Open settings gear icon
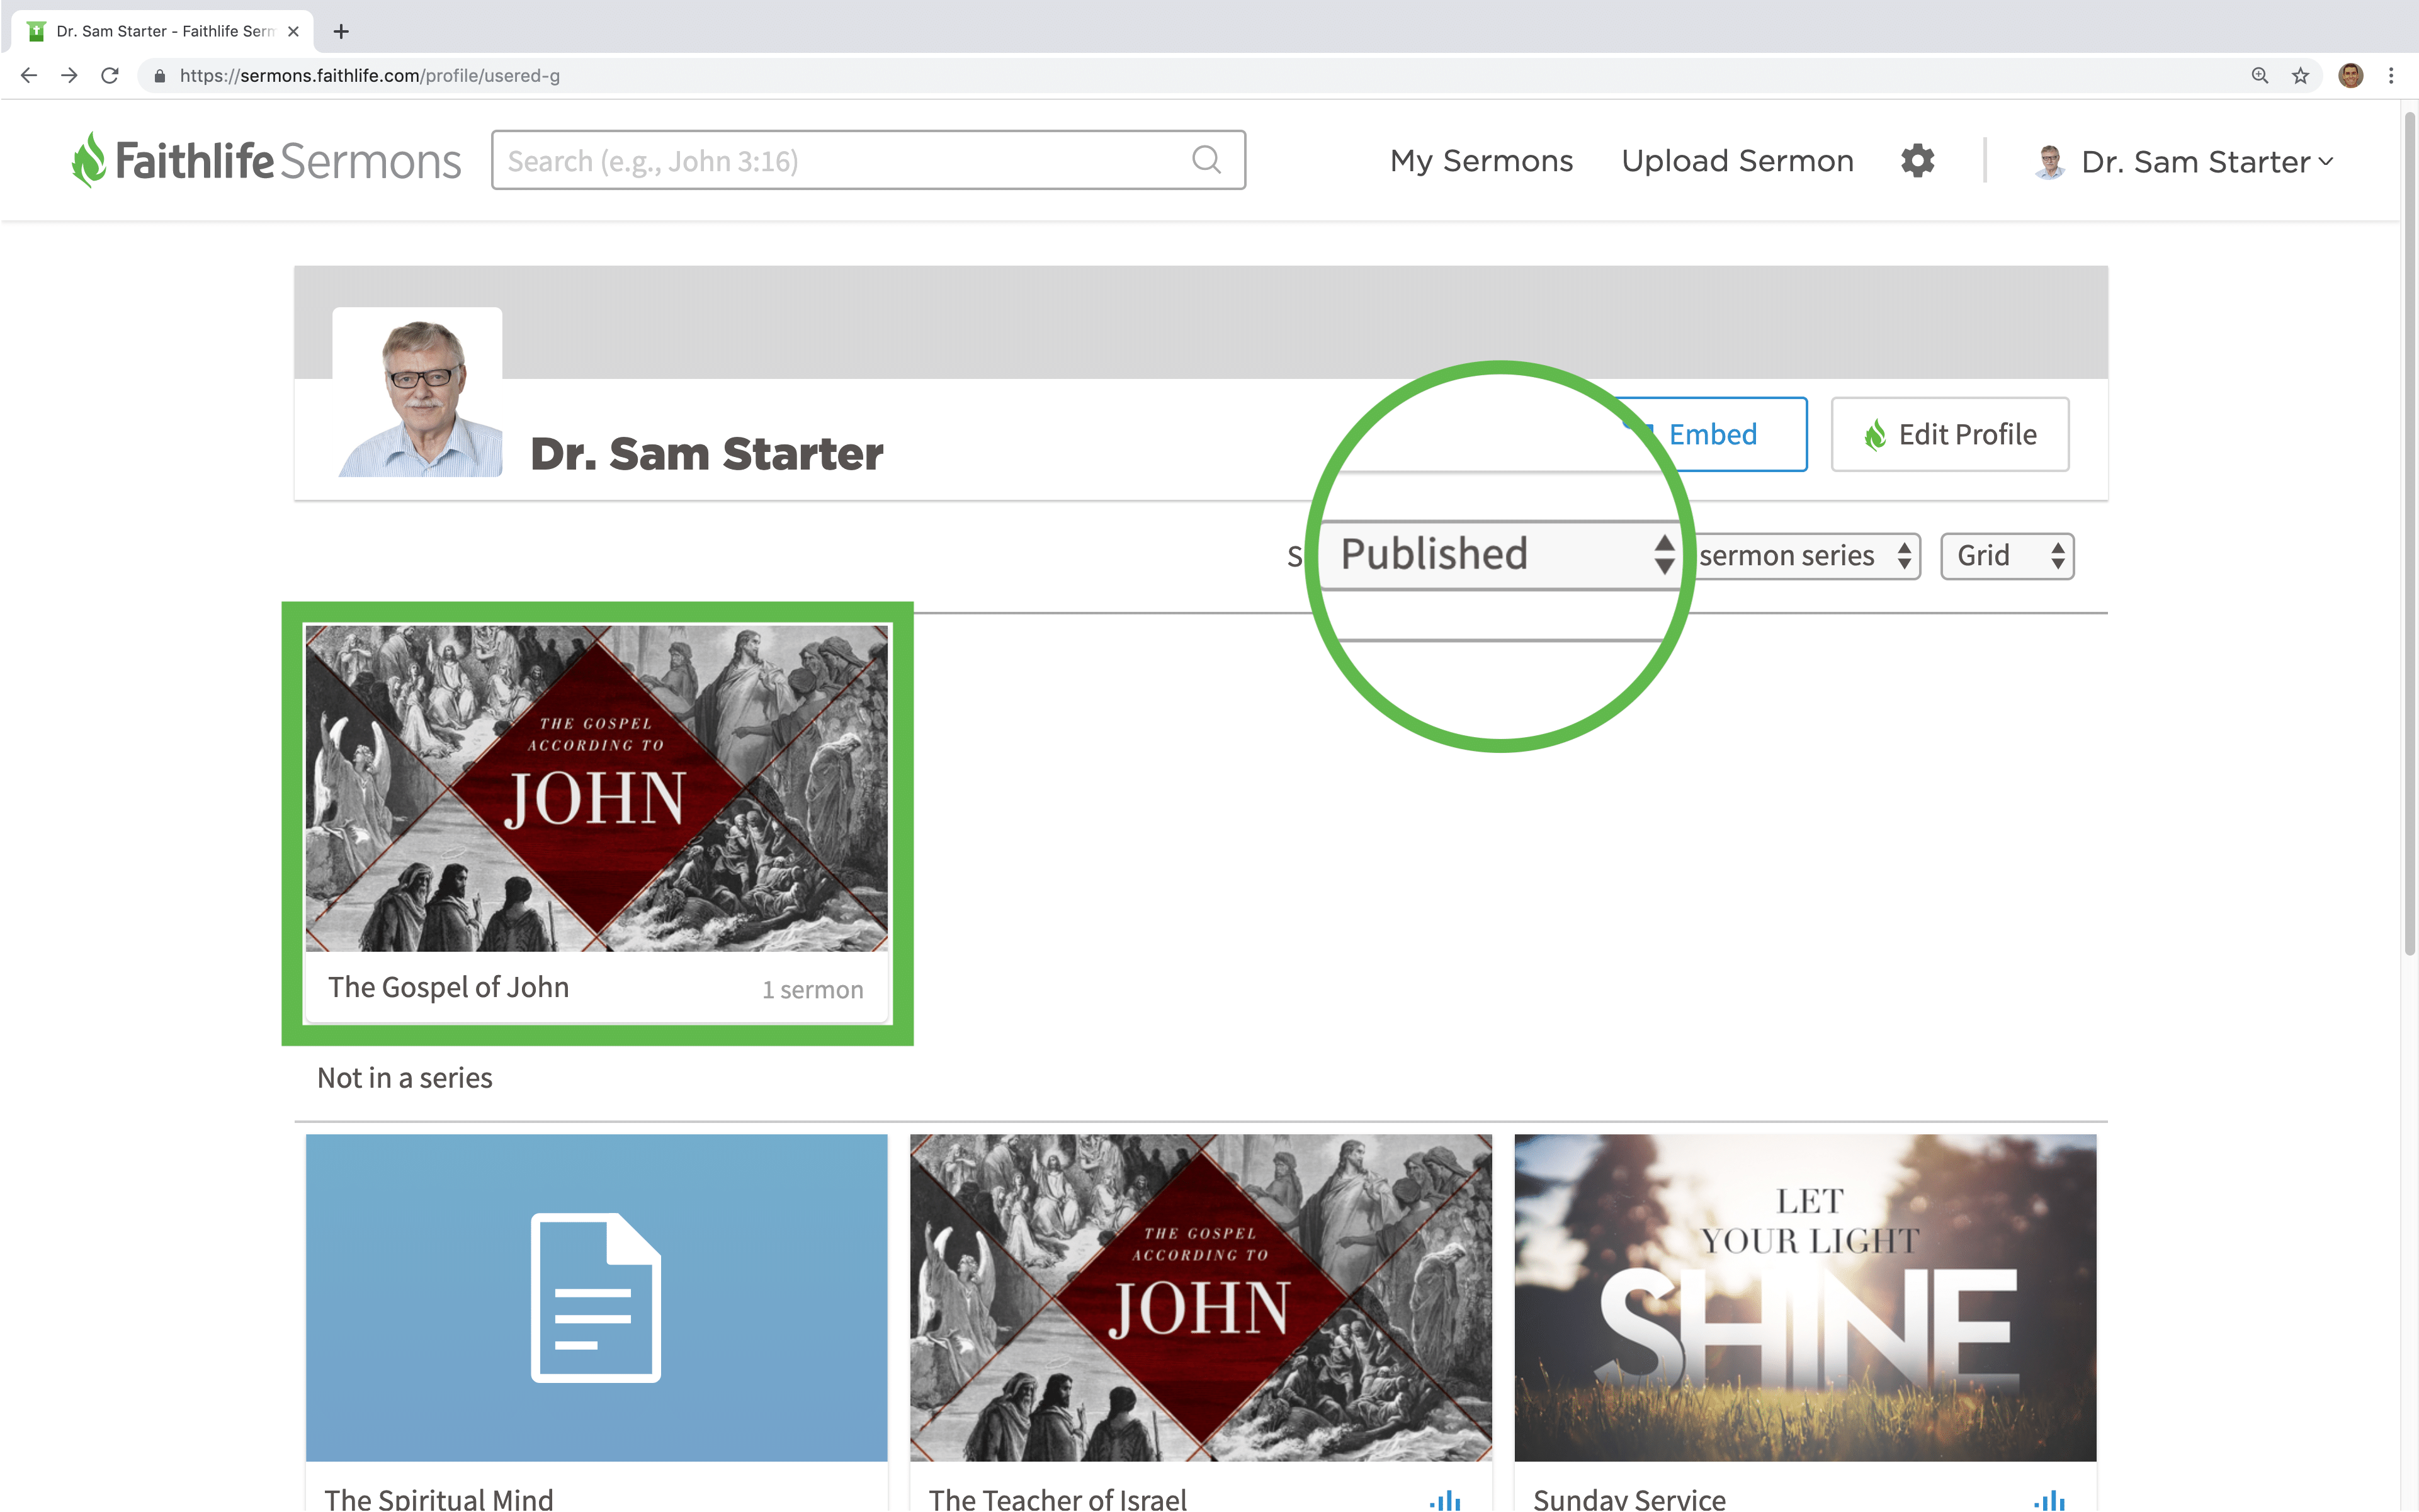The height and width of the screenshot is (1512, 2419). pyautogui.click(x=1917, y=161)
